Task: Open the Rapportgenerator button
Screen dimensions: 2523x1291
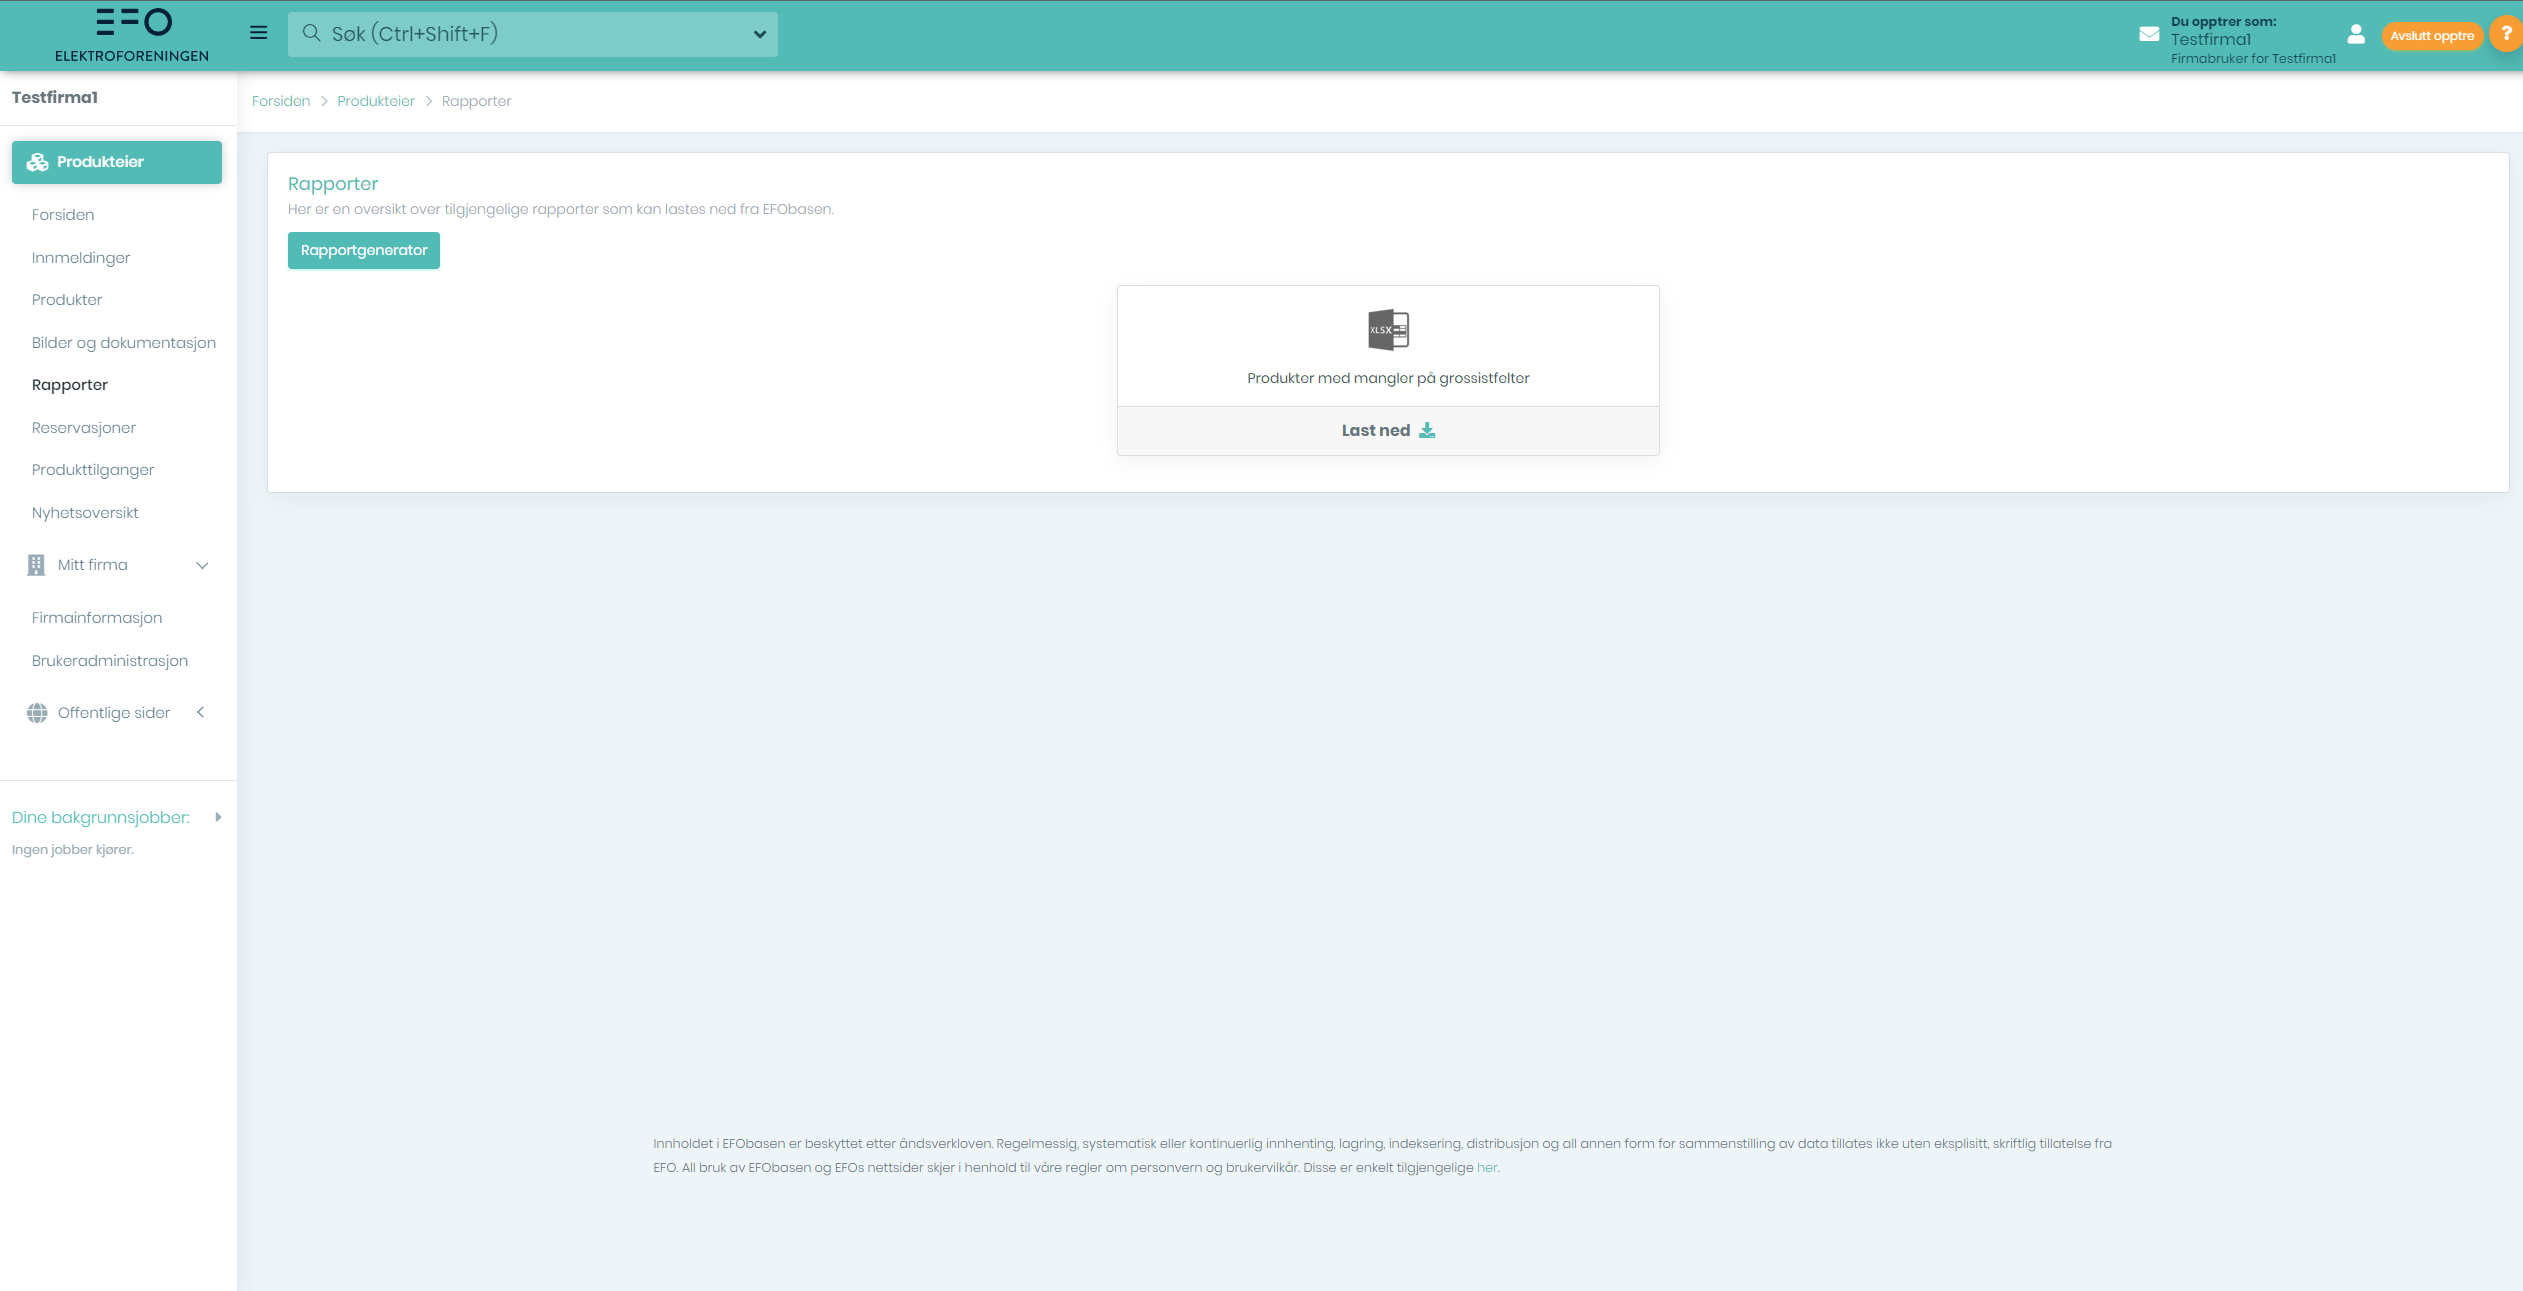Action: pos(364,251)
